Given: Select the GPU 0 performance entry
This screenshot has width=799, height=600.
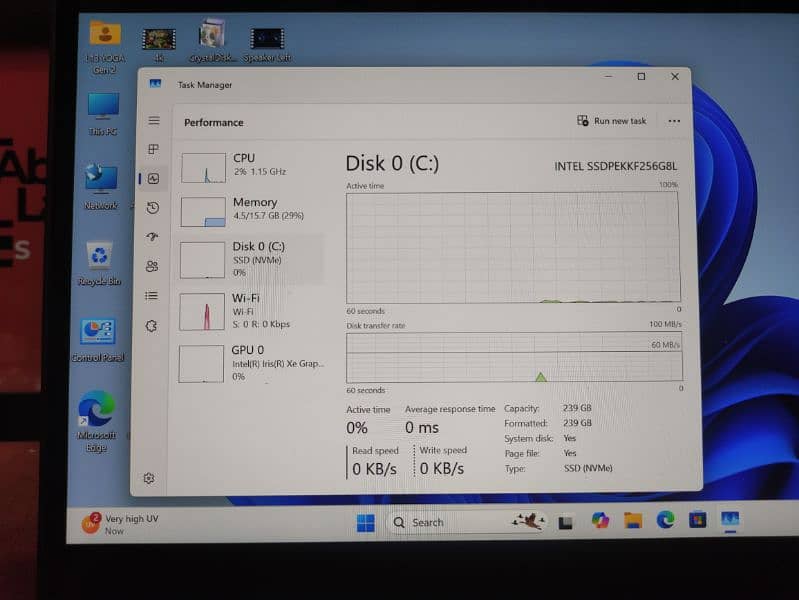Looking at the screenshot, I should (x=251, y=363).
